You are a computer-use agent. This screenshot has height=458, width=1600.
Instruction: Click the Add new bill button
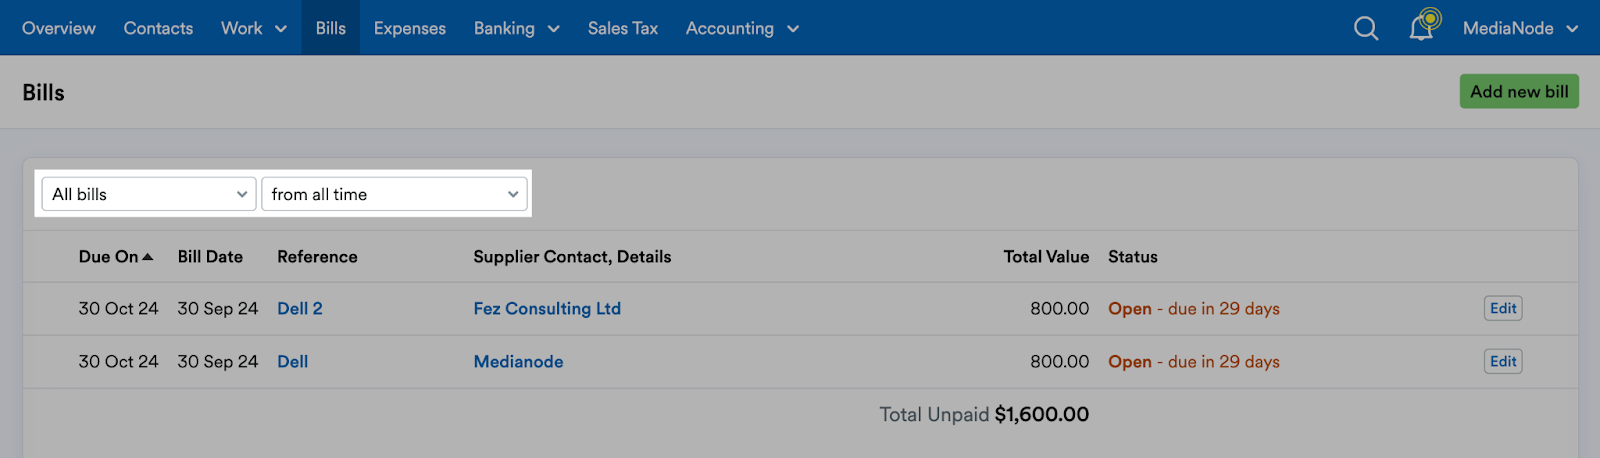(1519, 91)
